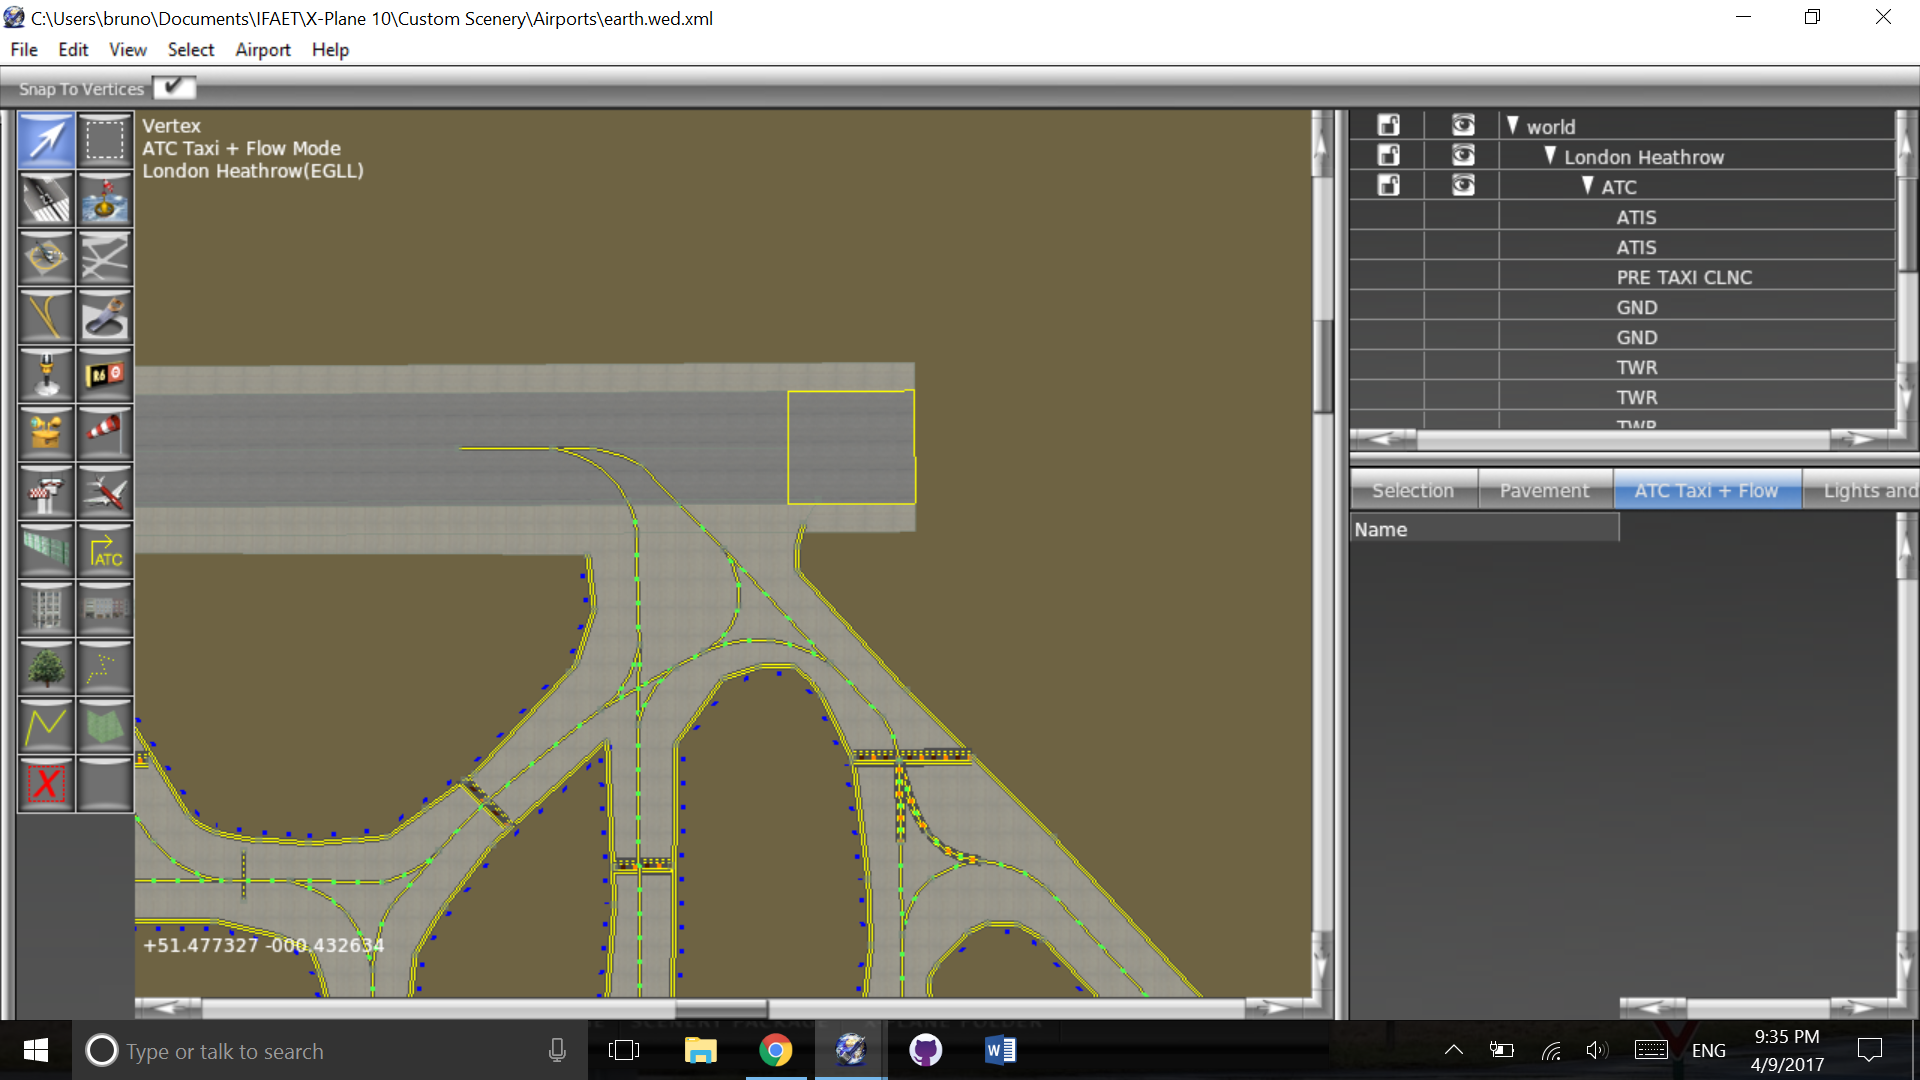
Task: Open Chrome from the taskbar
Action: click(x=775, y=1051)
